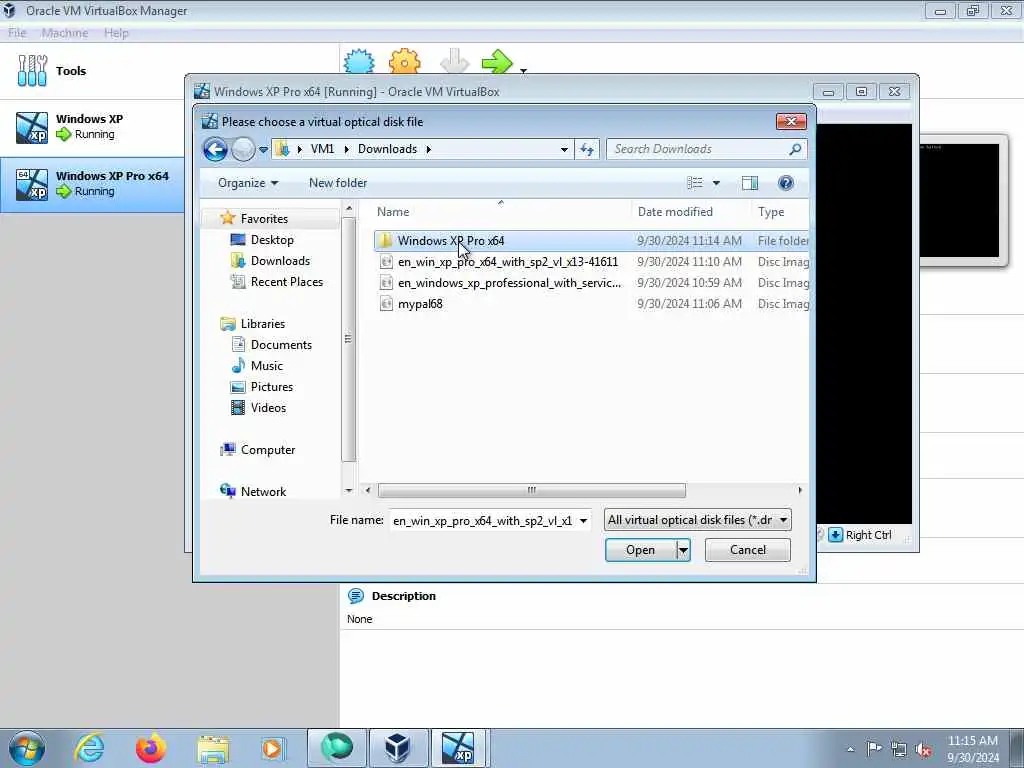Open File menu in VirtualBox Manager
Viewport: 1024px width, 768px height.
pyautogui.click(x=17, y=33)
